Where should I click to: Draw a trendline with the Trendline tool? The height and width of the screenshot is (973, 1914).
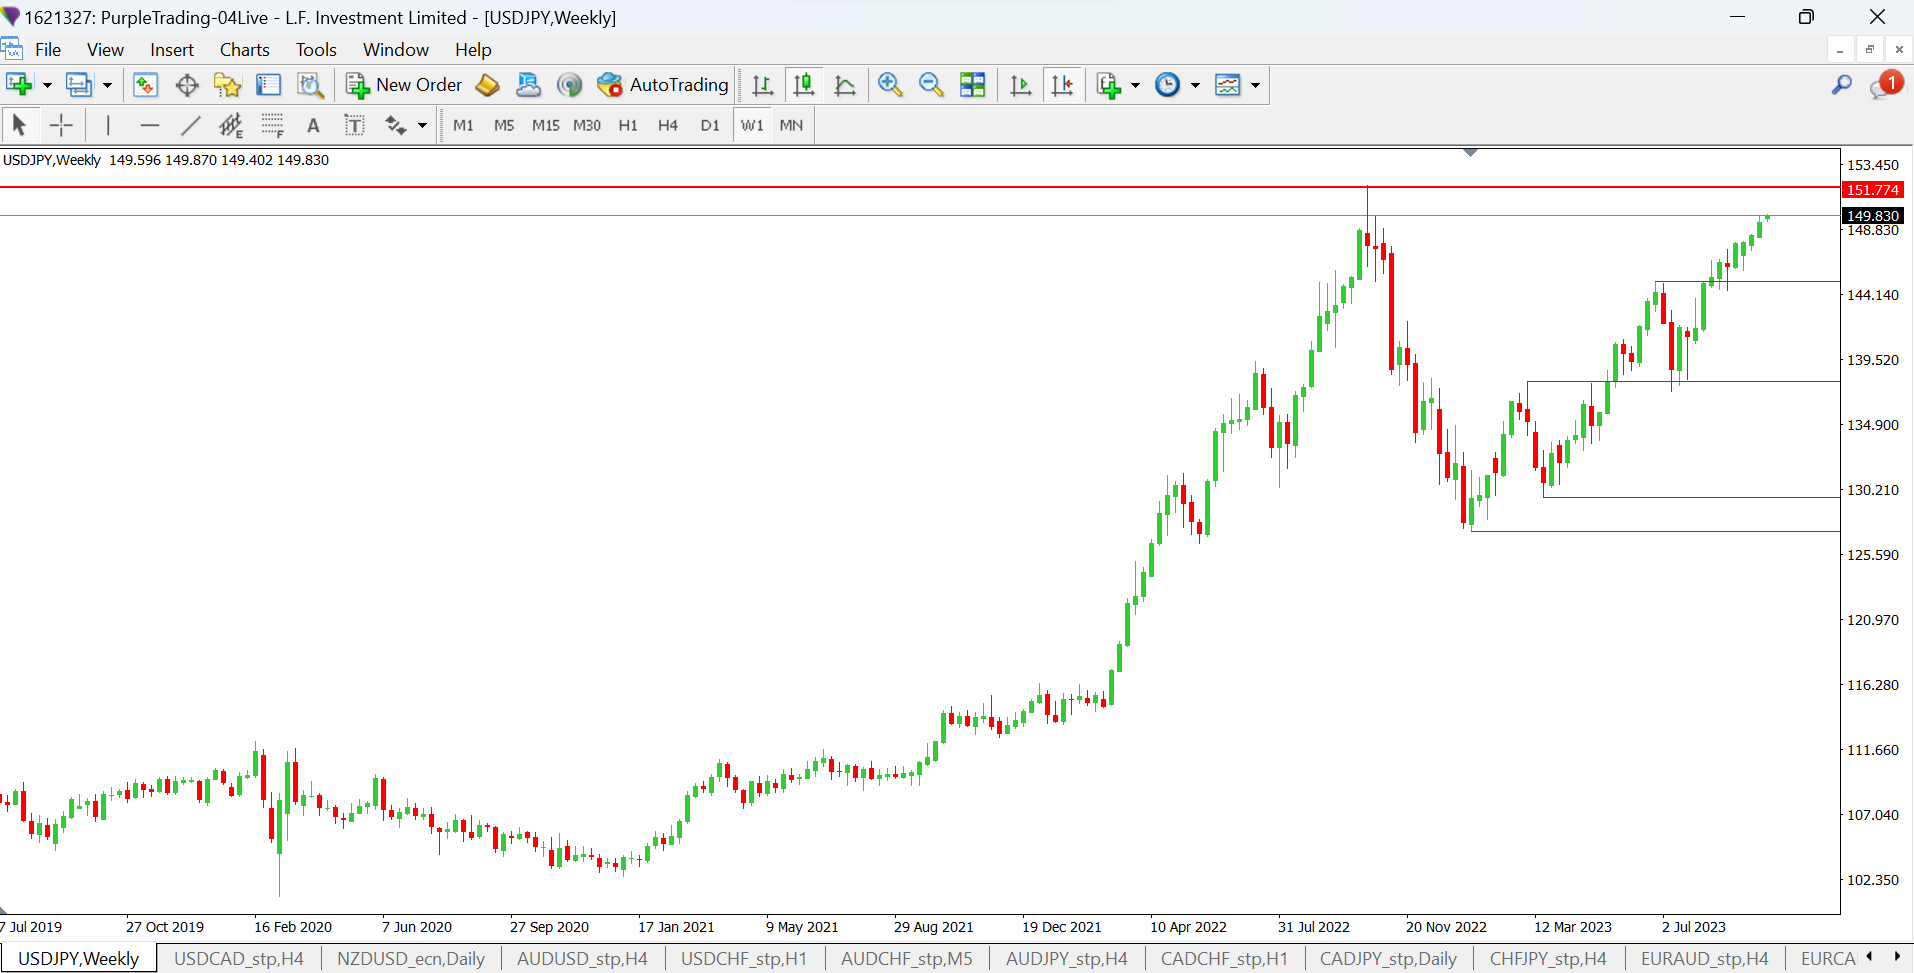click(190, 125)
